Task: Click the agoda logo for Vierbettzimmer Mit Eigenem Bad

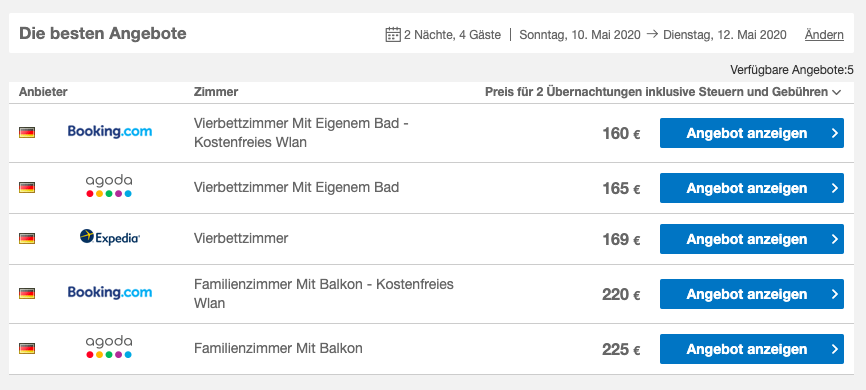Action: [109, 186]
